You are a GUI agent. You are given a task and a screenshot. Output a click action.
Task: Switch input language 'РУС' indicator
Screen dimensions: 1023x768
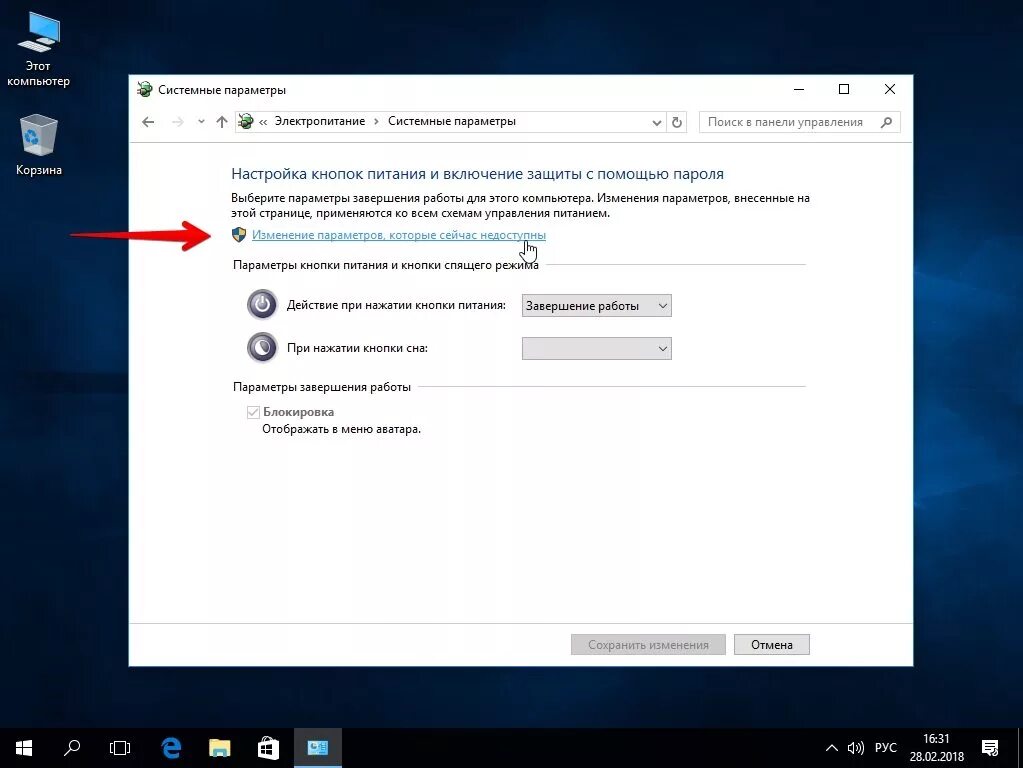click(x=885, y=748)
